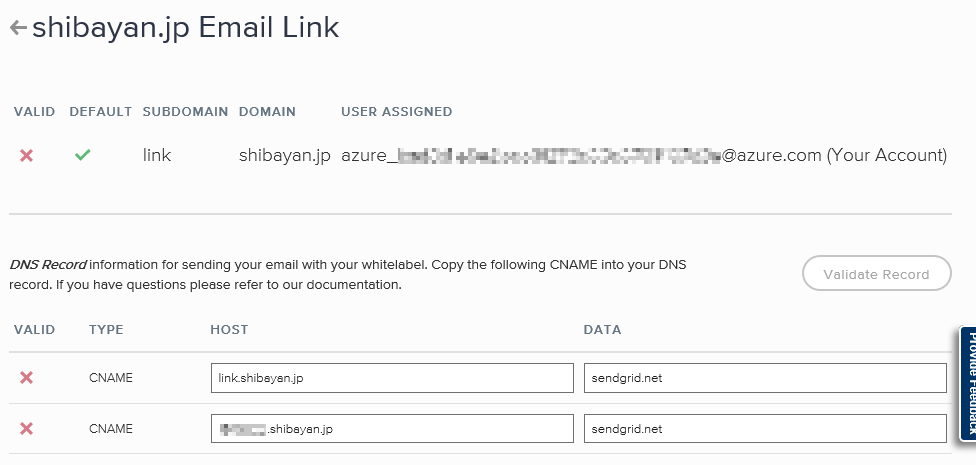Image resolution: width=976 pixels, height=465 pixels.
Task: Select the first sendgrid.net data field
Action: [x=765, y=378]
